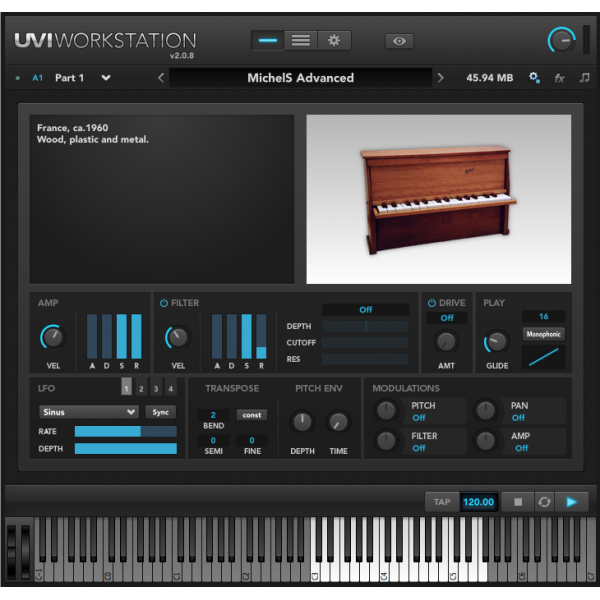600x600 pixels.
Task: Click the A1 part label
Action: pyautogui.click(x=38, y=78)
